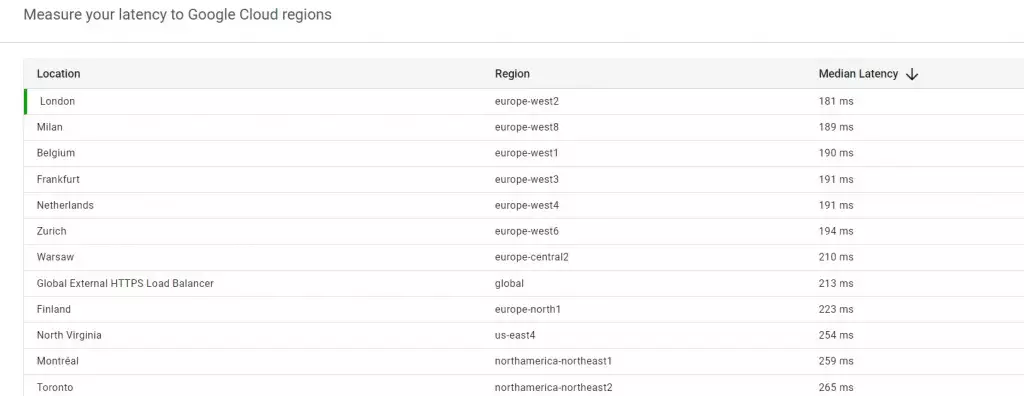
Task: Select Global External HTTPS Load Balancer row
Action: (524, 283)
